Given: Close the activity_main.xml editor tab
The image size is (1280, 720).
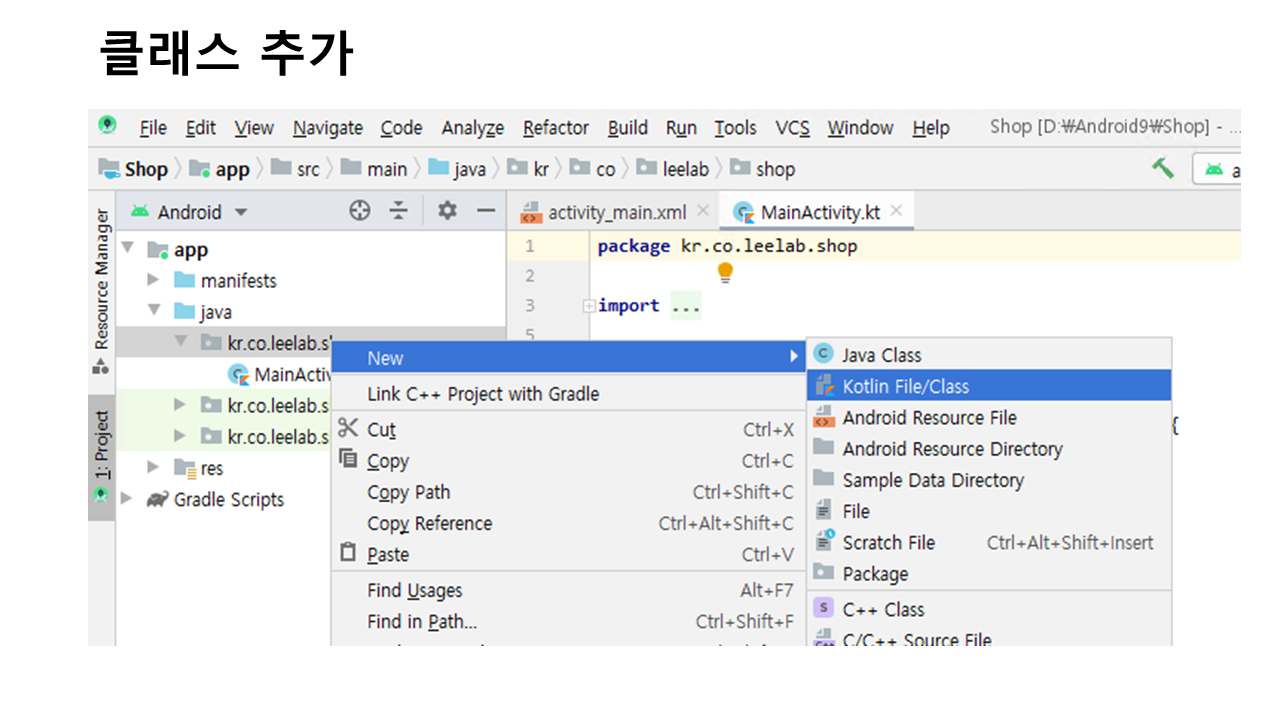Looking at the screenshot, I should coord(703,211).
